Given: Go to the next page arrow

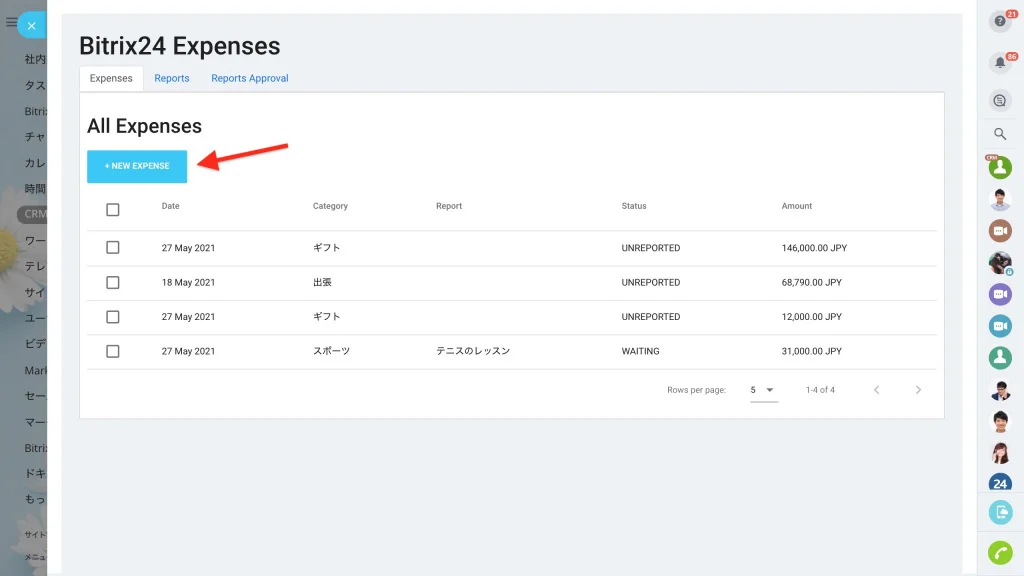Looking at the screenshot, I should click(918, 390).
